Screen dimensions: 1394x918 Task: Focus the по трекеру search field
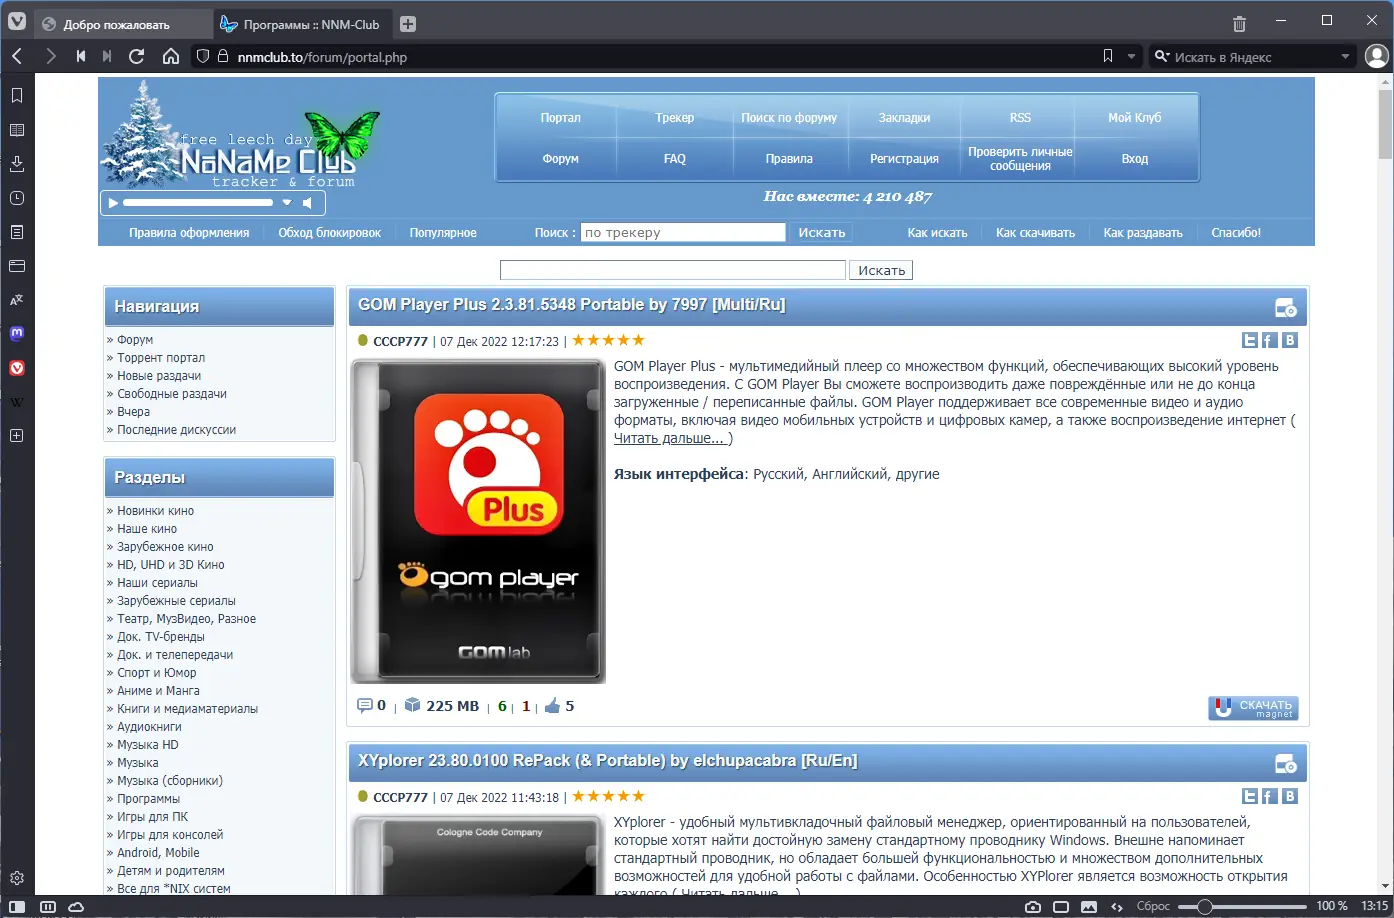(683, 232)
